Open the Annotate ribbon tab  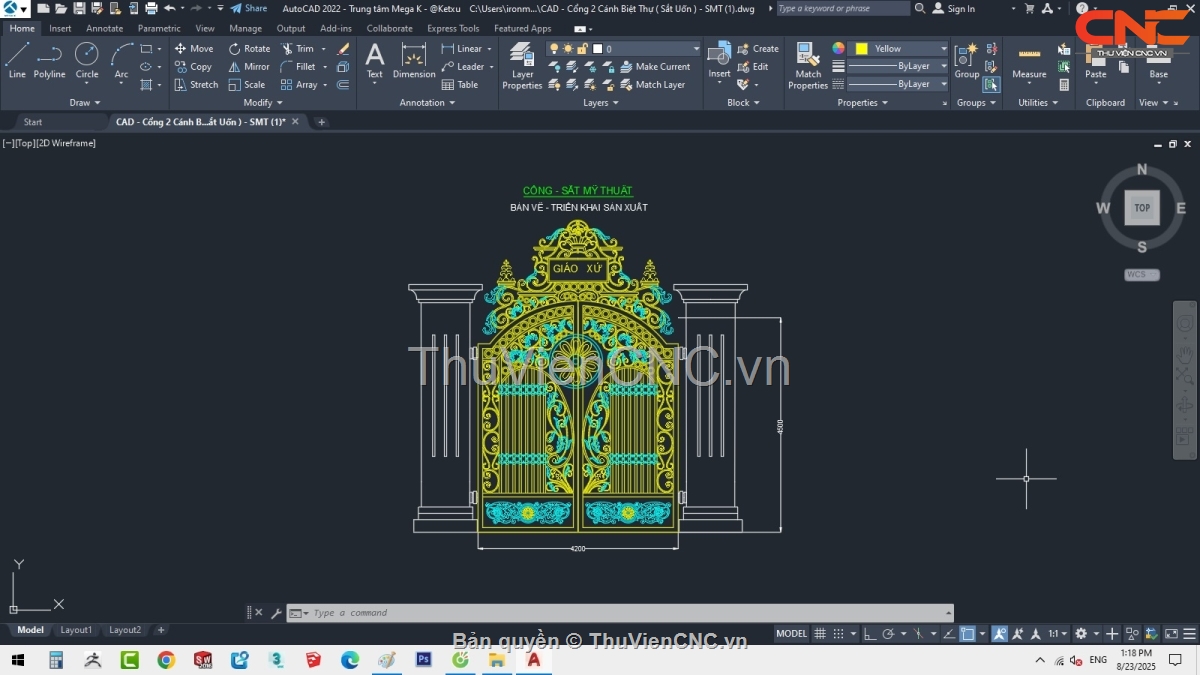coord(104,29)
